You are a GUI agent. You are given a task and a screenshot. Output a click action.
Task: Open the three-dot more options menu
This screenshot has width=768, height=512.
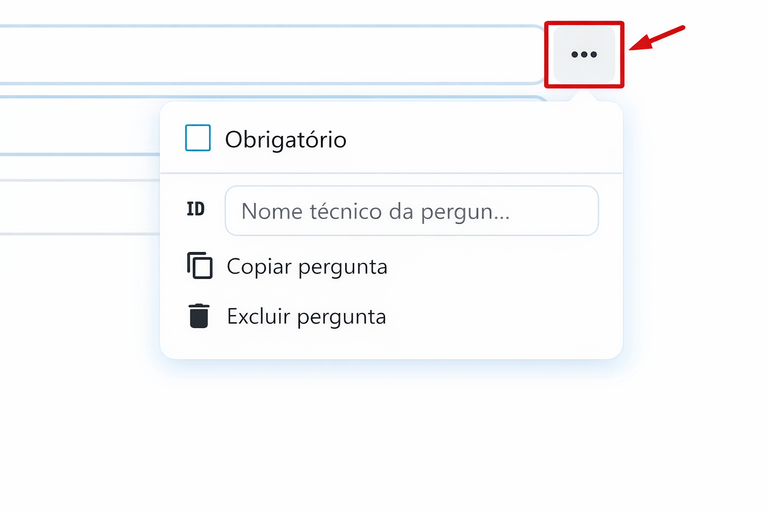pyautogui.click(x=584, y=55)
